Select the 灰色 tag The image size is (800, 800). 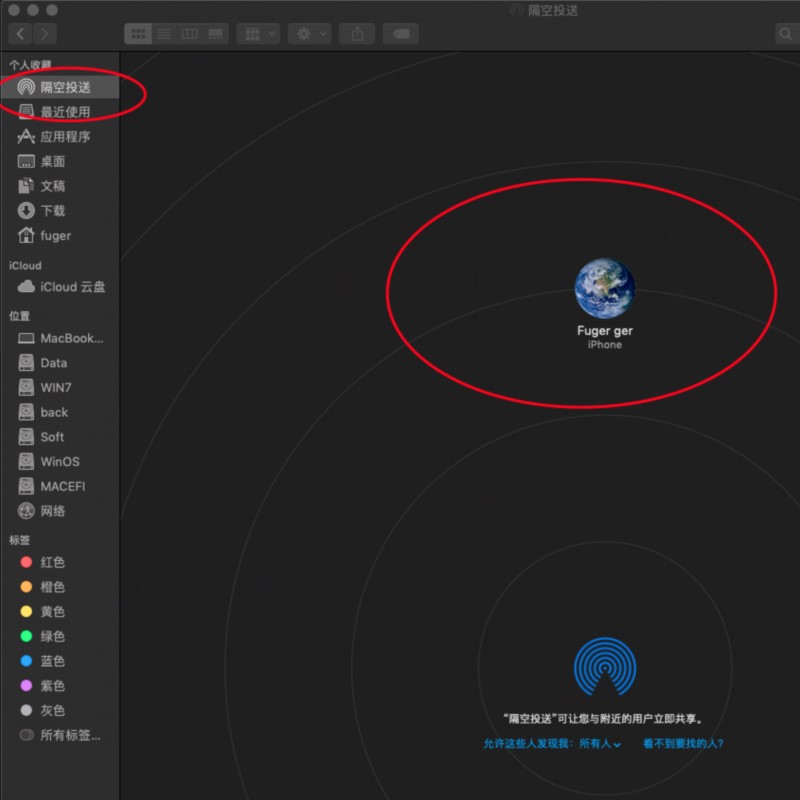tap(60, 710)
